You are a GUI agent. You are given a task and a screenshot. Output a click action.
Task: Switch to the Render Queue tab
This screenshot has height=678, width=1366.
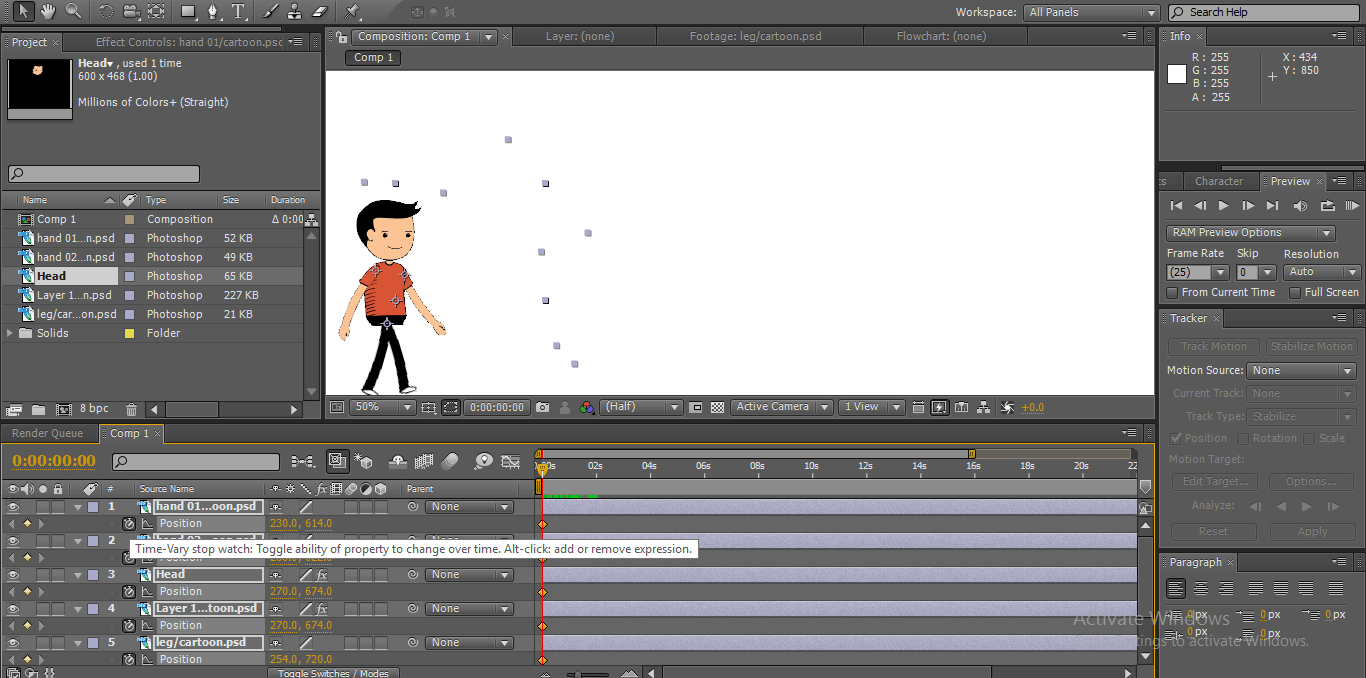click(47, 433)
